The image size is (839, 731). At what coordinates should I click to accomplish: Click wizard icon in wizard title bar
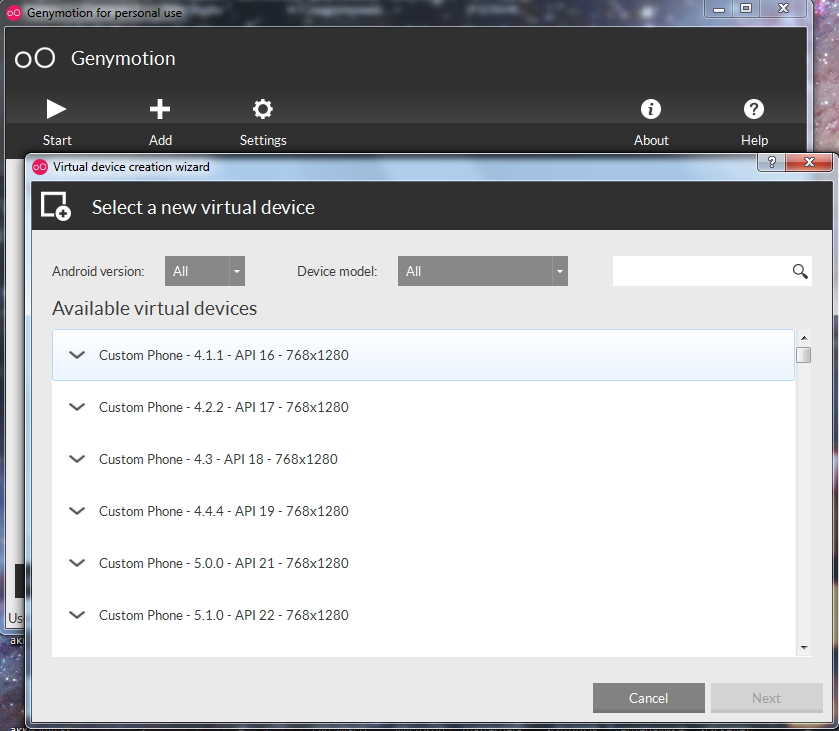pyautogui.click(x=40, y=167)
